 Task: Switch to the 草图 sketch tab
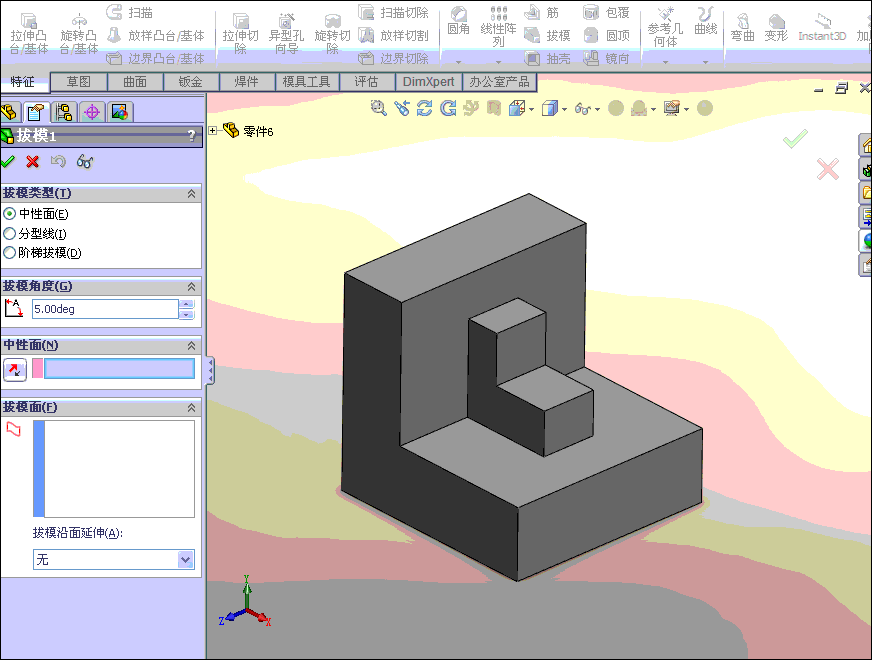tap(78, 82)
